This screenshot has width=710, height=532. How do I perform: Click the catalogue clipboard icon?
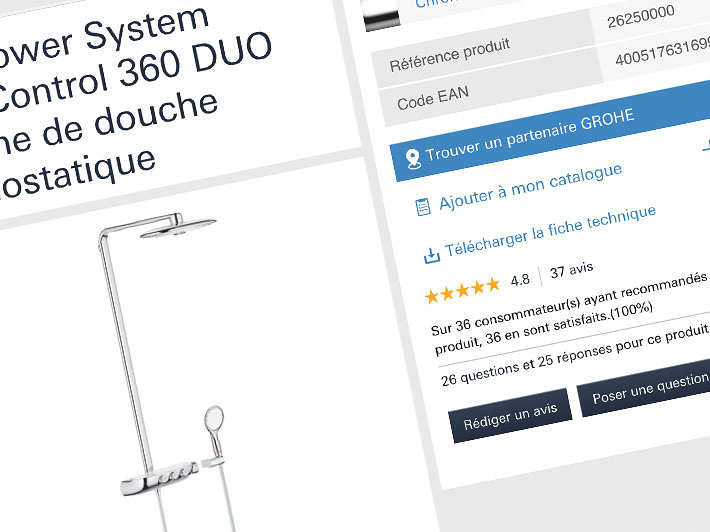pos(423,207)
